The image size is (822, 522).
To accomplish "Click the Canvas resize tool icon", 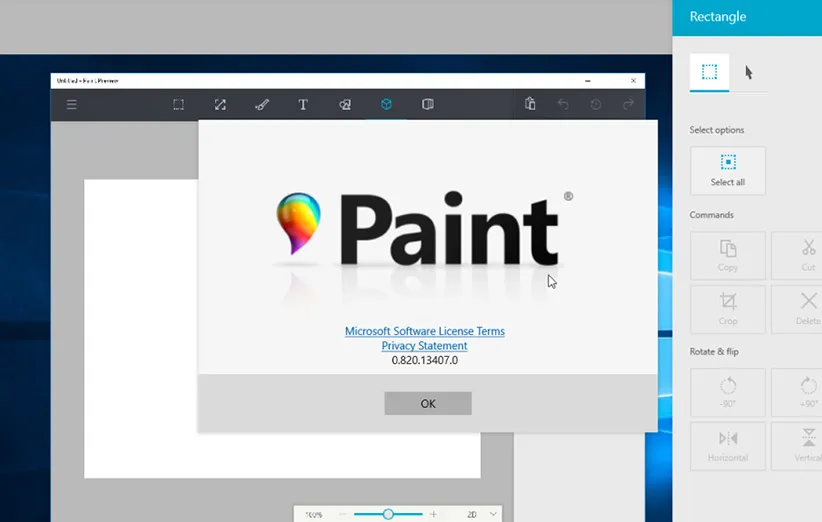I will pyautogui.click(x=220, y=104).
